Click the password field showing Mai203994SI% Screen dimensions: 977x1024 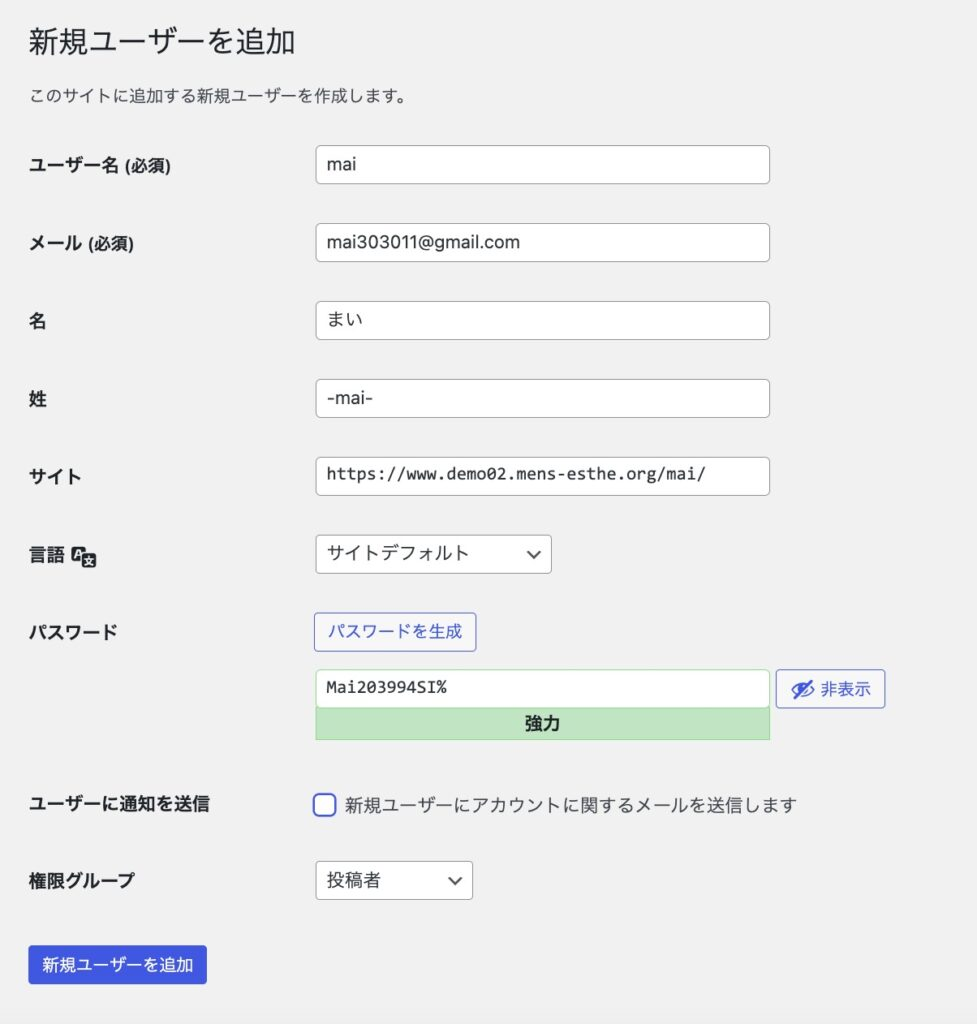click(x=542, y=689)
